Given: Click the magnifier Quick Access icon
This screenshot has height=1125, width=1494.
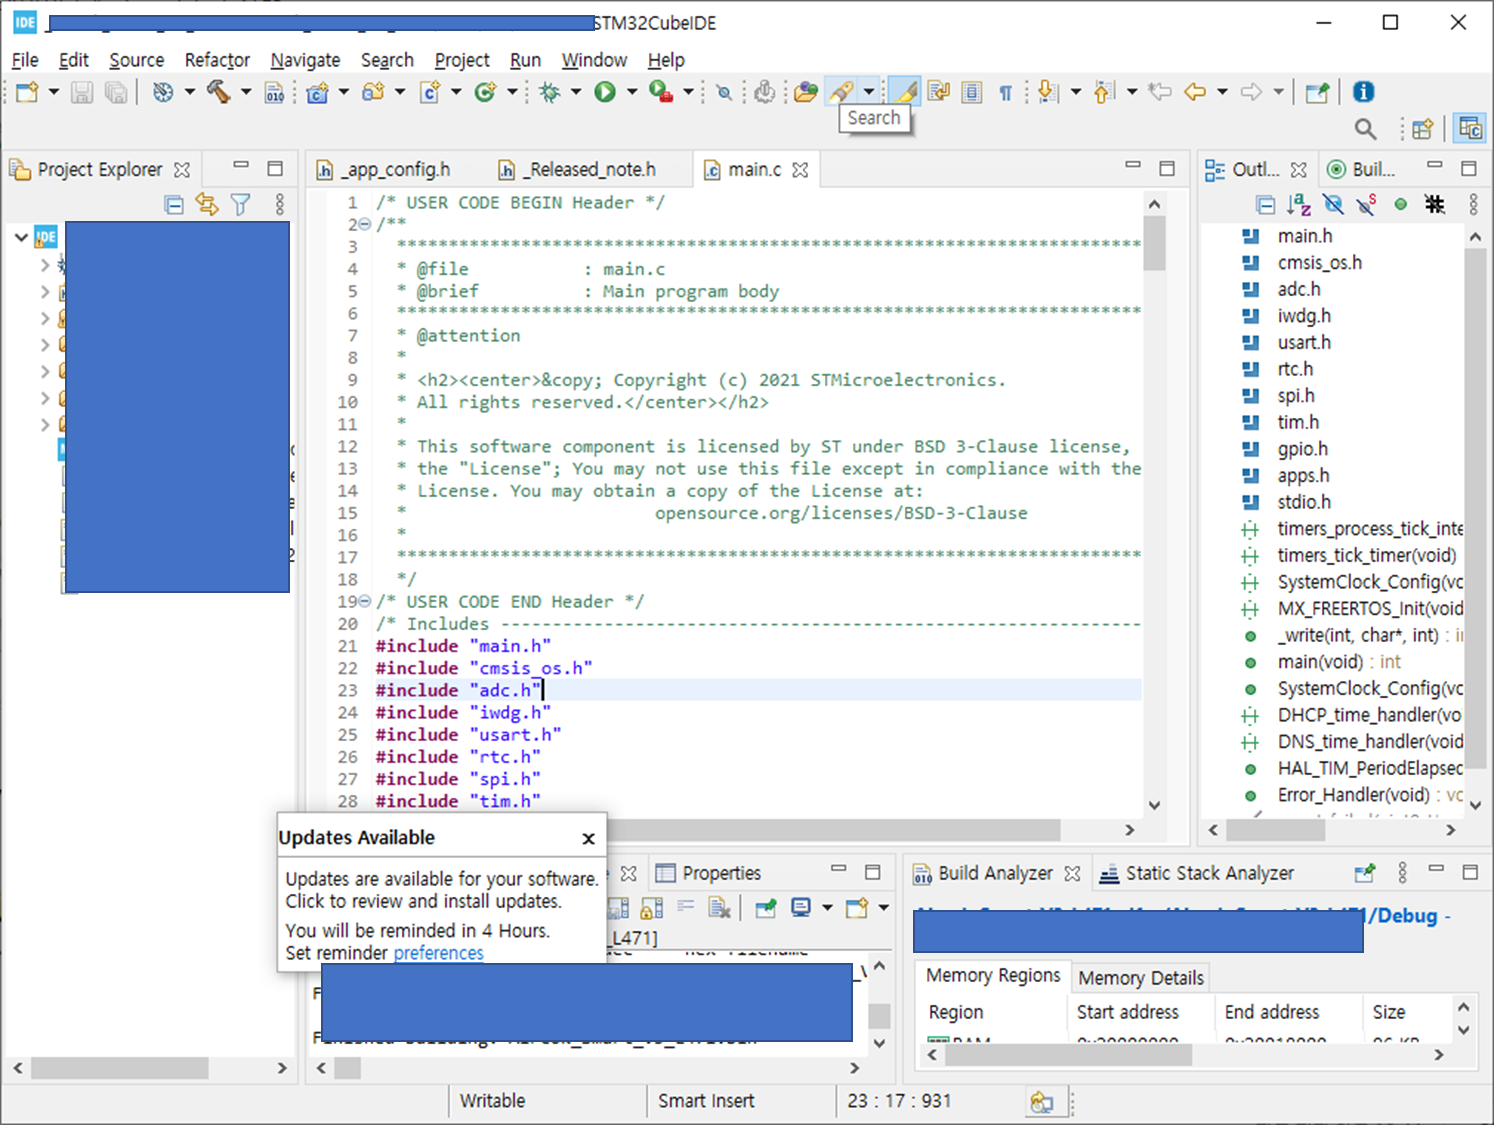Looking at the screenshot, I should click(x=1365, y=128).
